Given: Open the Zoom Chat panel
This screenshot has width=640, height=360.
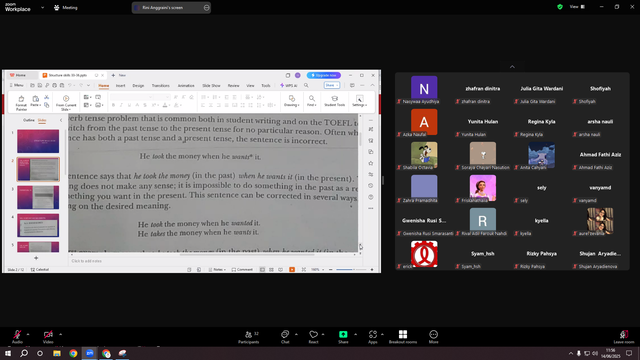Looking at the screenshot, I should pyautogui.click(x=285, y=337).
